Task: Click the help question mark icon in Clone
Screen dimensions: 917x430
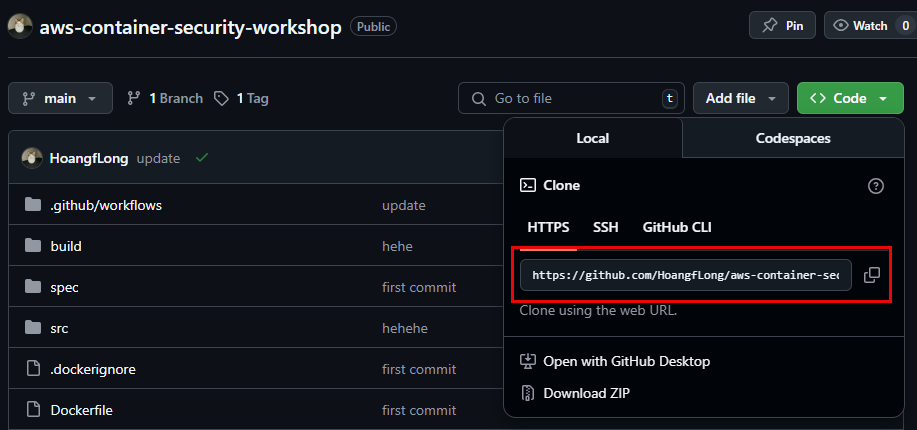Action: click(875, 186)
